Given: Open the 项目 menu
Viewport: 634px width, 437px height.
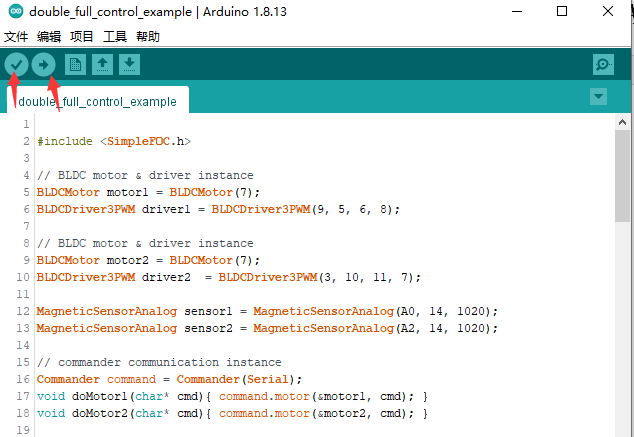Looking at the screenshot, I should click(x=82, y=37).
